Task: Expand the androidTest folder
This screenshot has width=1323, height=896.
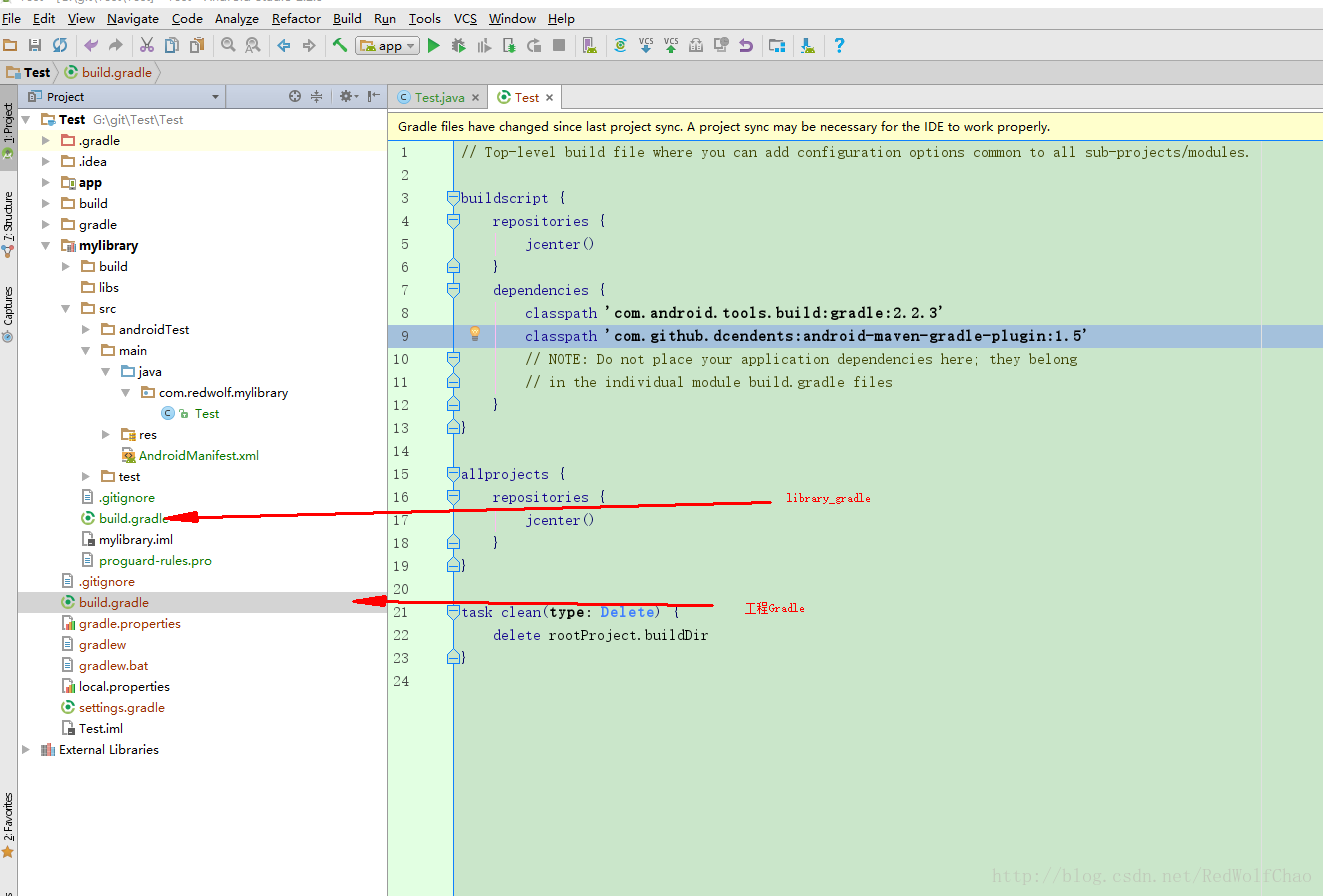Action: pos(85,329)
